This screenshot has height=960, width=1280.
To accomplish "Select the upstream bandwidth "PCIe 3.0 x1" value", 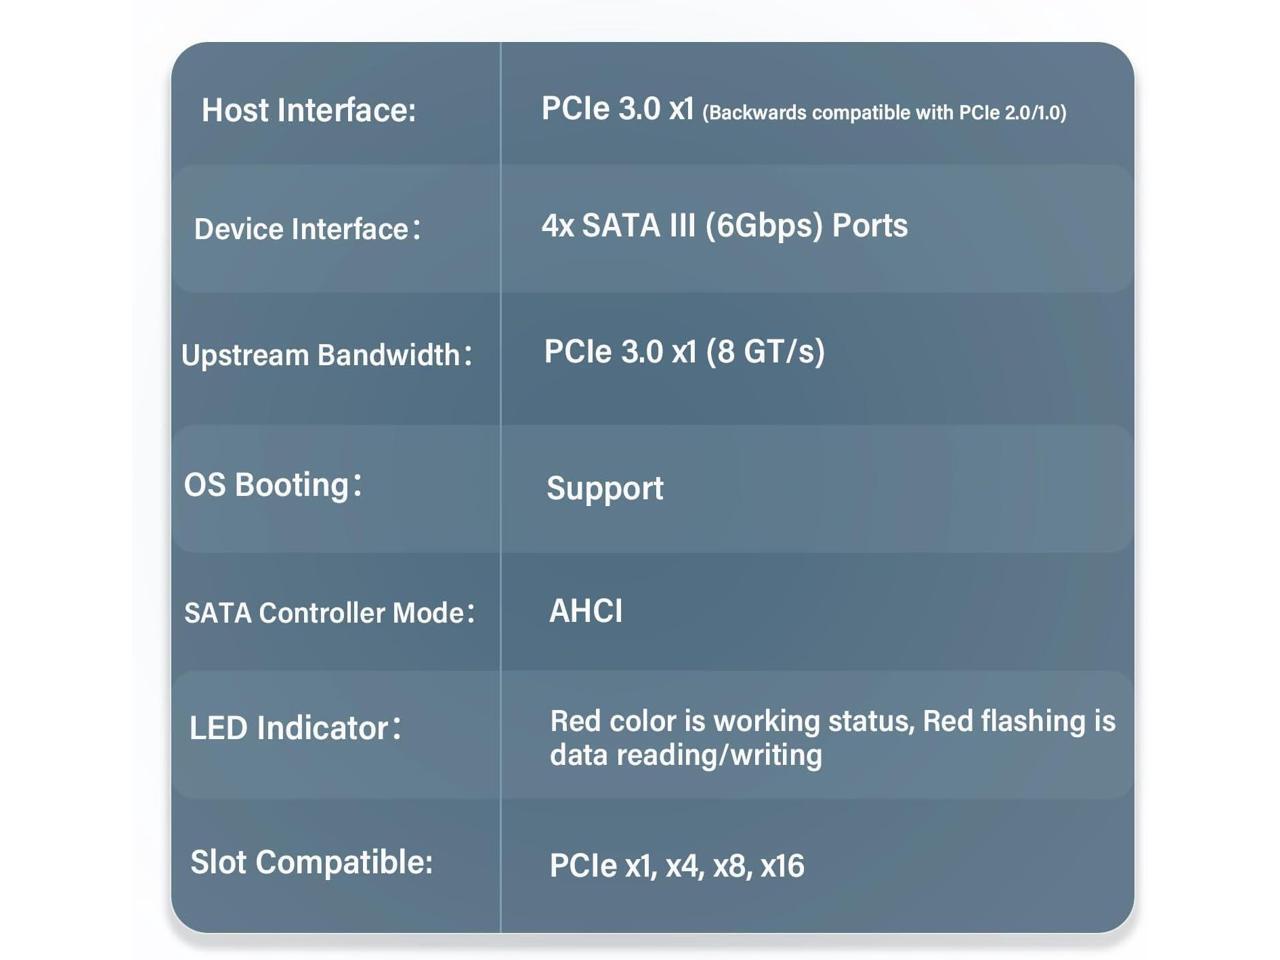I will [620, 352].
